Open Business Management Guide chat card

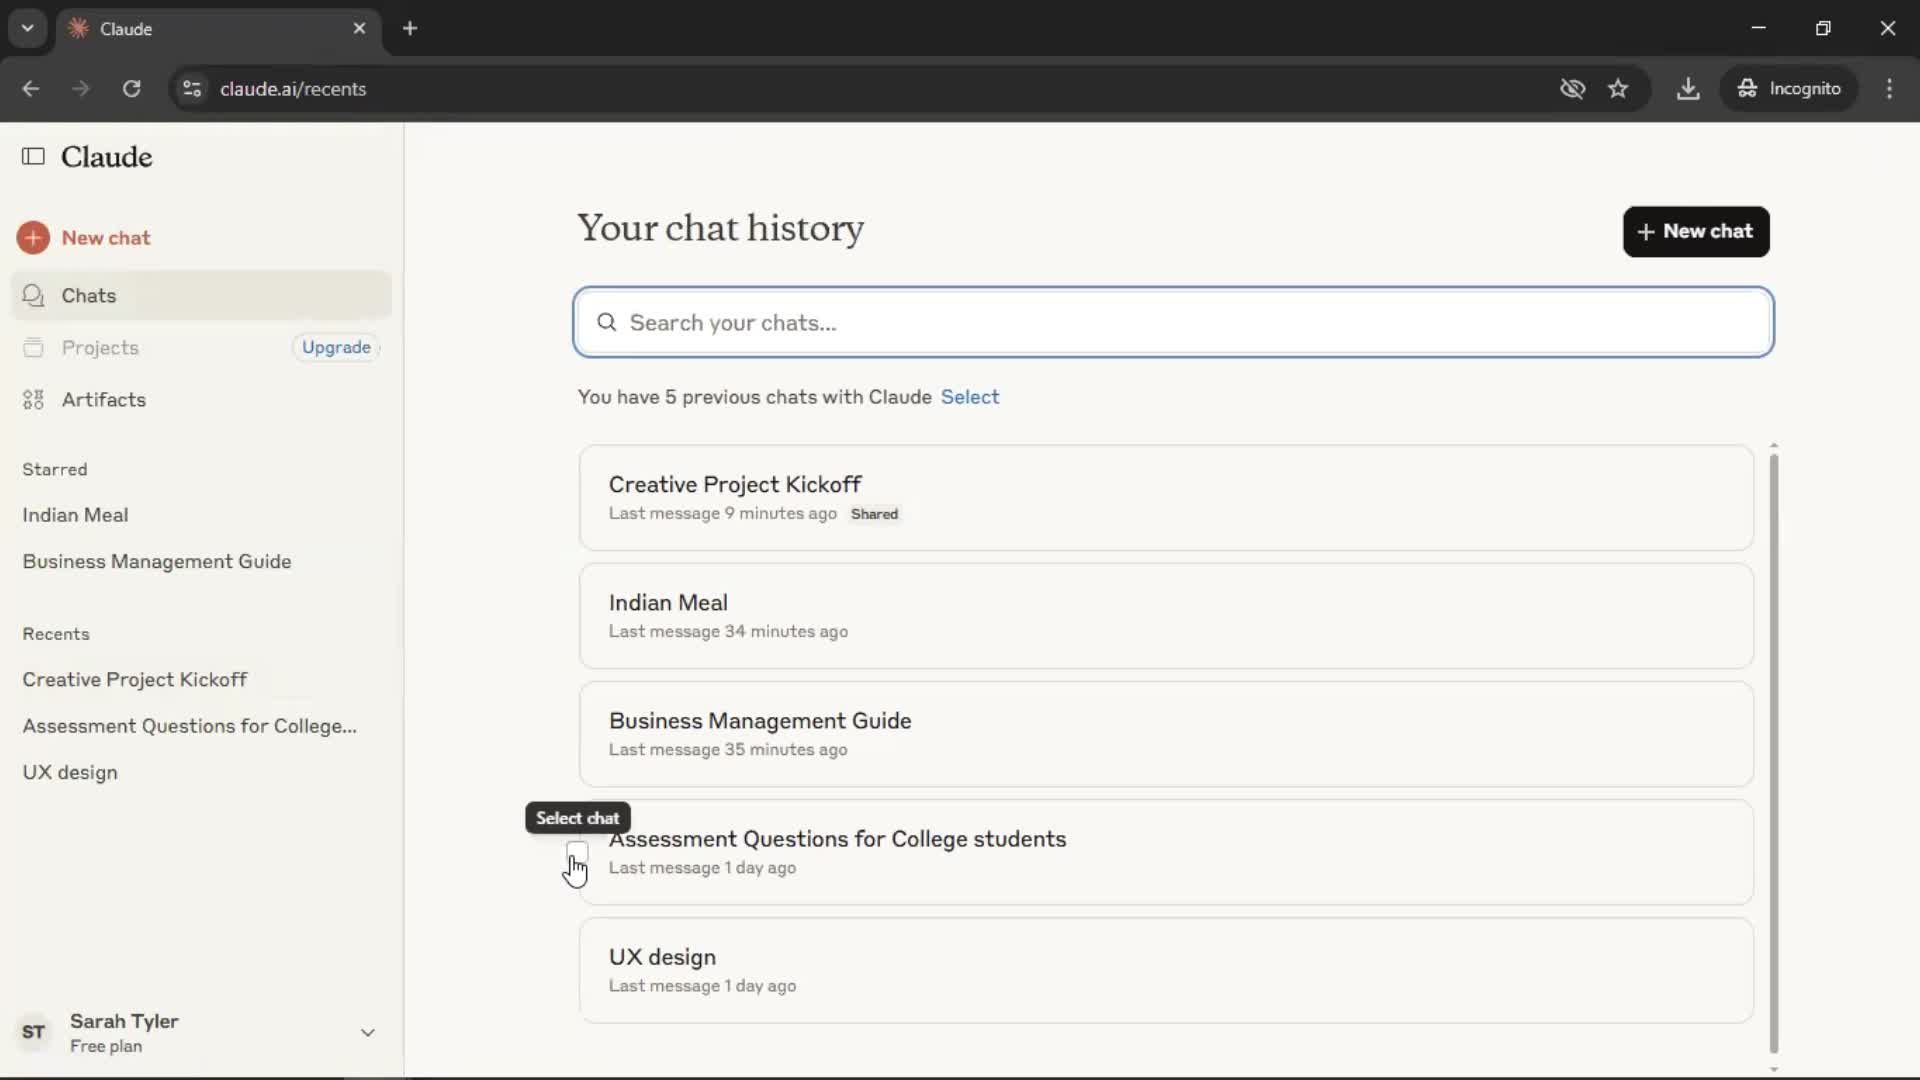pos(1166,734)
